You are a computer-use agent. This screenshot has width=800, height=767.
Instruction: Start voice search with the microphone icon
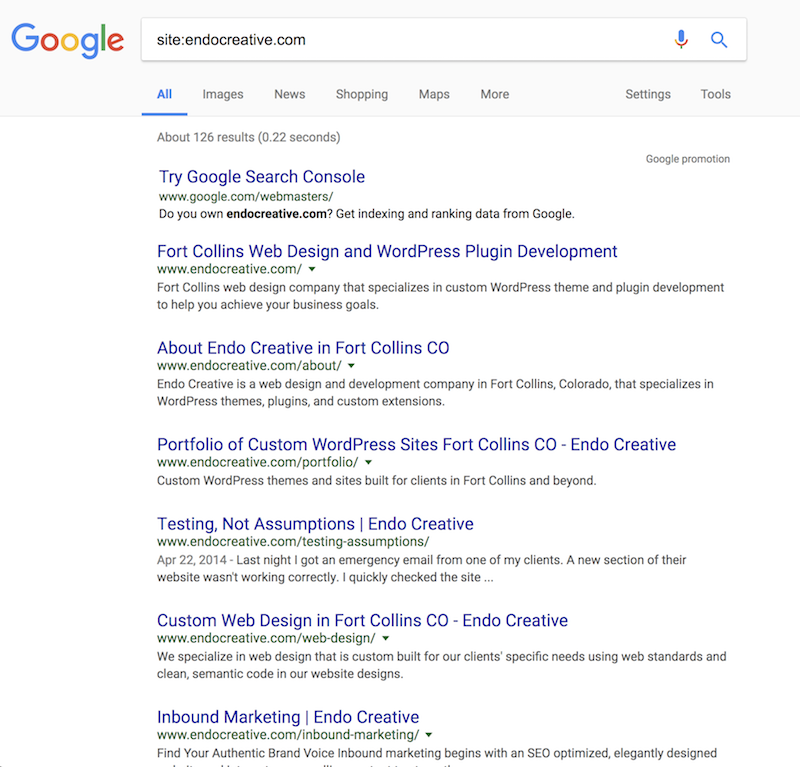pyautogui.click(x=681, y=39)
